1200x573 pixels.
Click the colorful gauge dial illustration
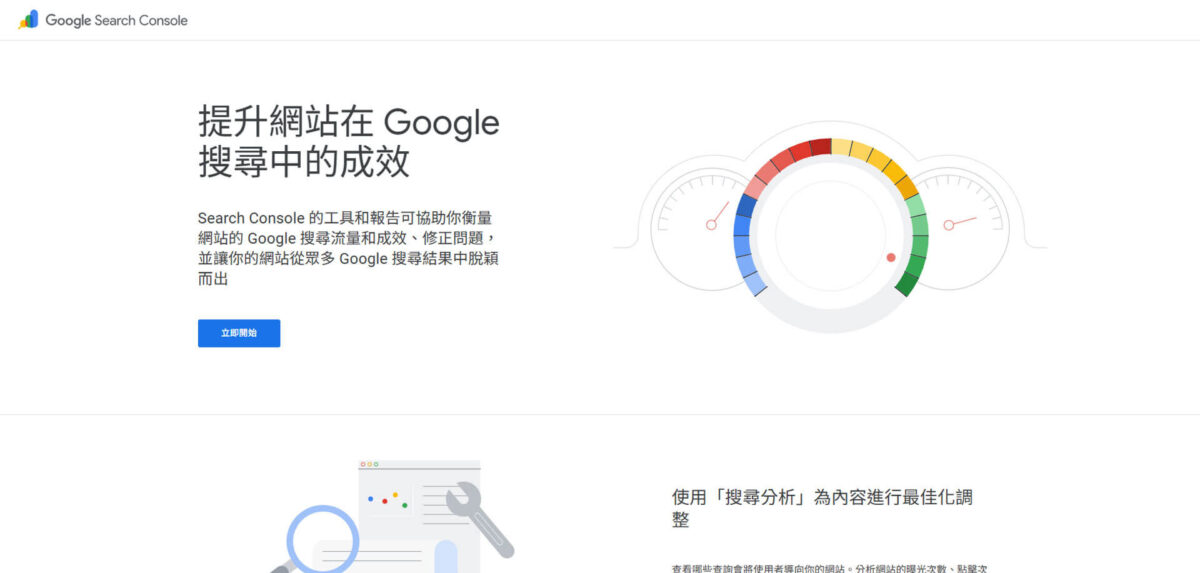click(830, 235)
